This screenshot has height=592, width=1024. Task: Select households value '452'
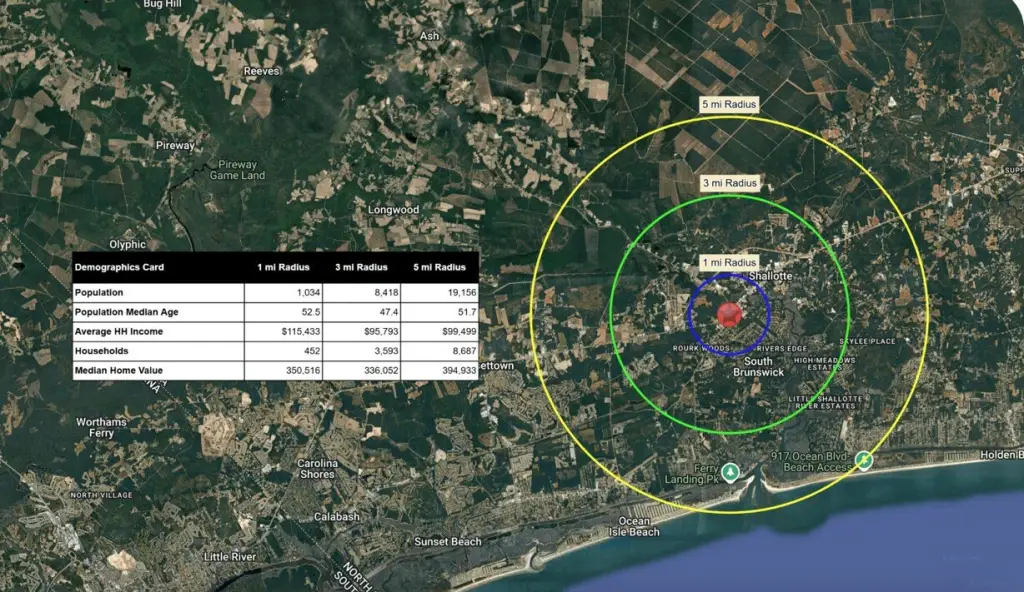[312, 351]
